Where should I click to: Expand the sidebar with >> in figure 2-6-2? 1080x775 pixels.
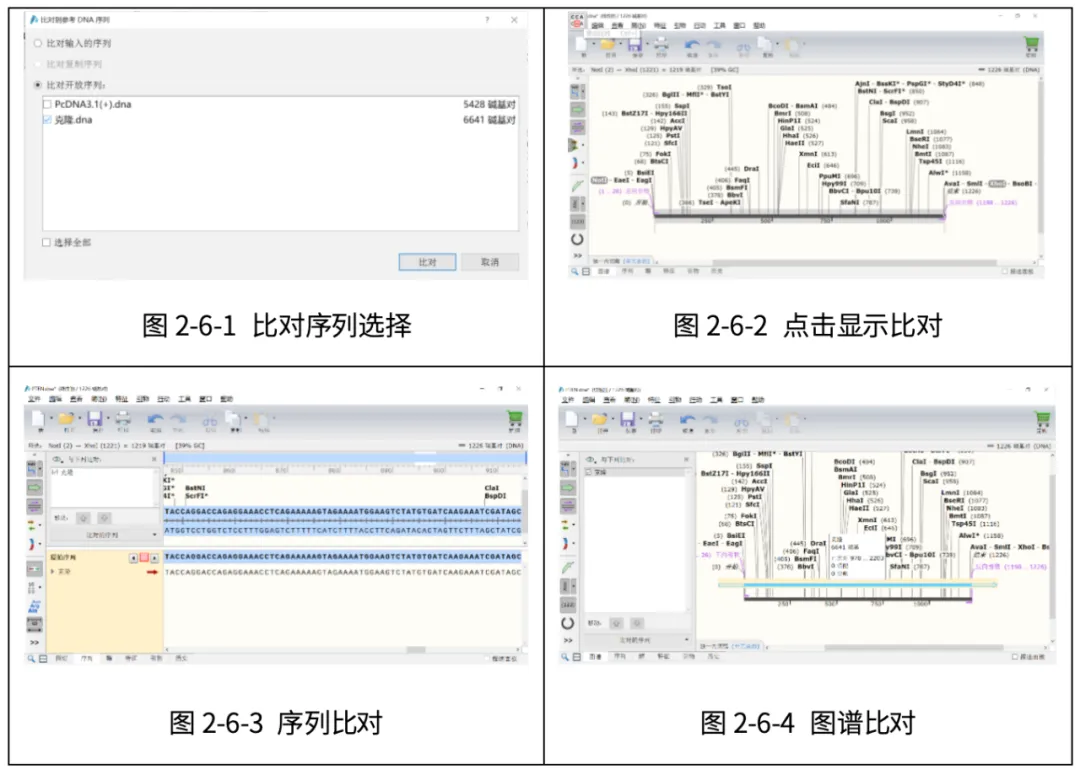(x=577, y=256)
